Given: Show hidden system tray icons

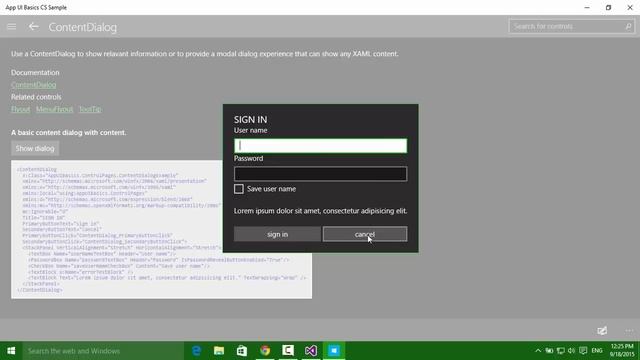Looking at the screenshot, I should pyautogui.click(x=538, y=351).
